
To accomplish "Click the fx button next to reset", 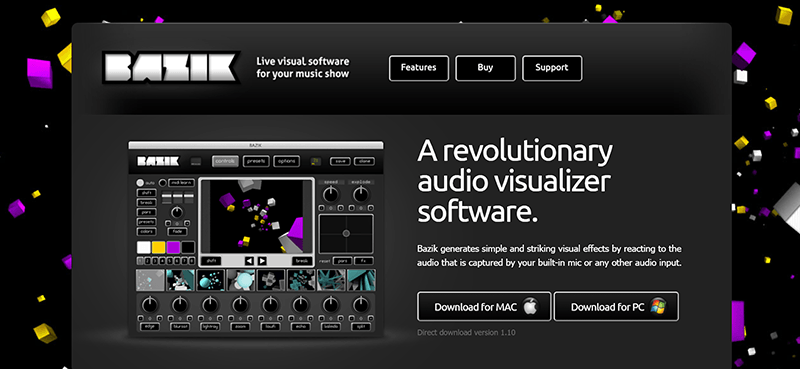I will point(364,261).
